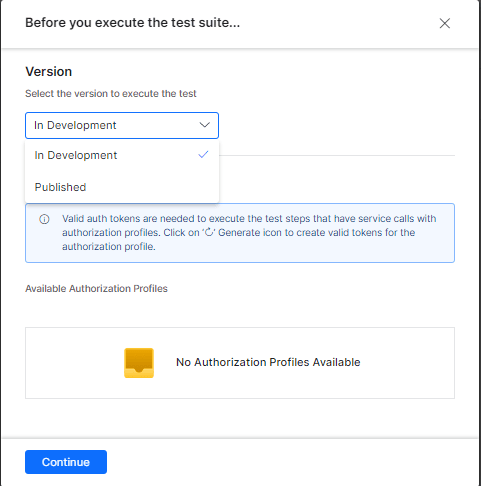This screenshot has height=486, width=481.
Task: Select the In Development list option
Action: pyautogui.click(x=122, y=155)
